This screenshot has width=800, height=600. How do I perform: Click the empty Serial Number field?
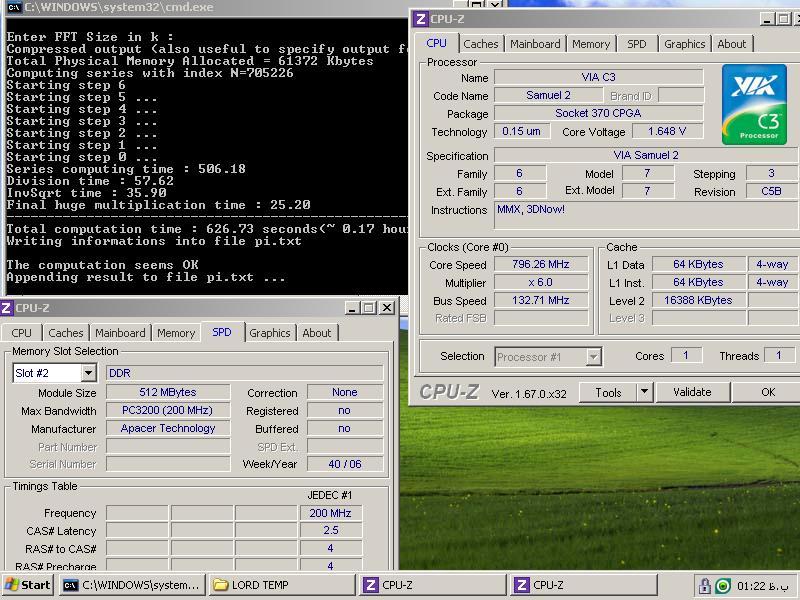pos(168,464)
